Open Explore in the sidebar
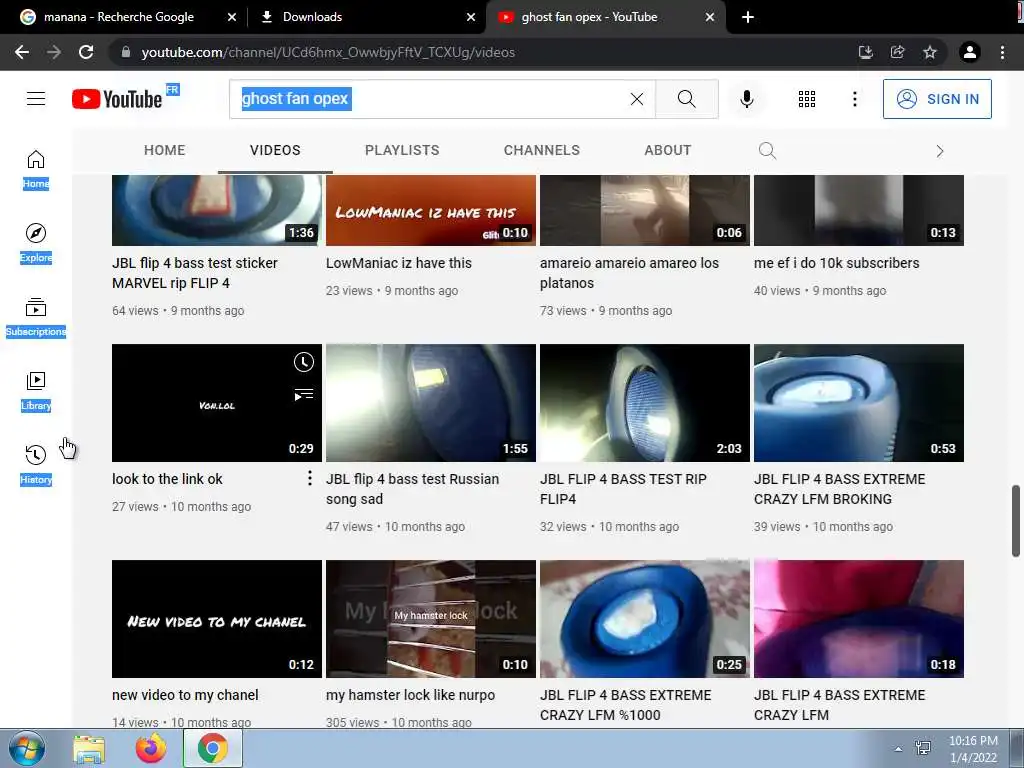 (36, 244)
